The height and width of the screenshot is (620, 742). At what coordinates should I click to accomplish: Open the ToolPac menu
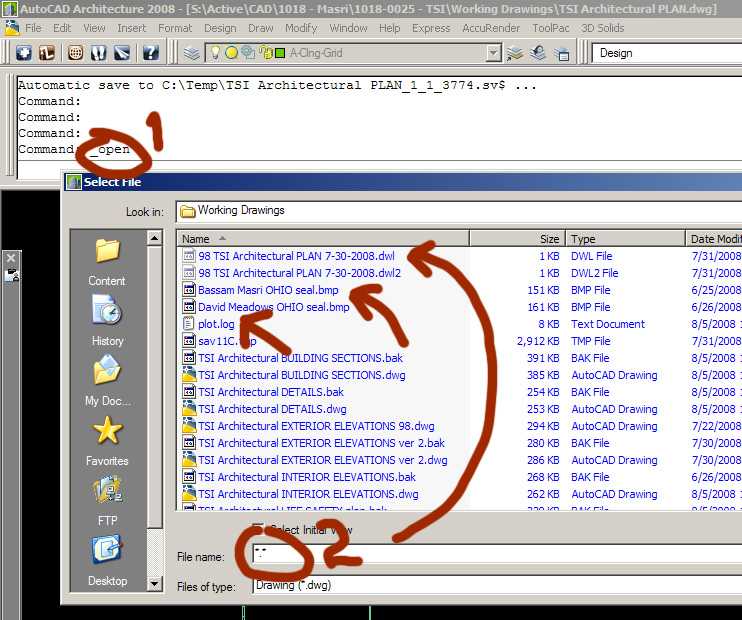551,28
